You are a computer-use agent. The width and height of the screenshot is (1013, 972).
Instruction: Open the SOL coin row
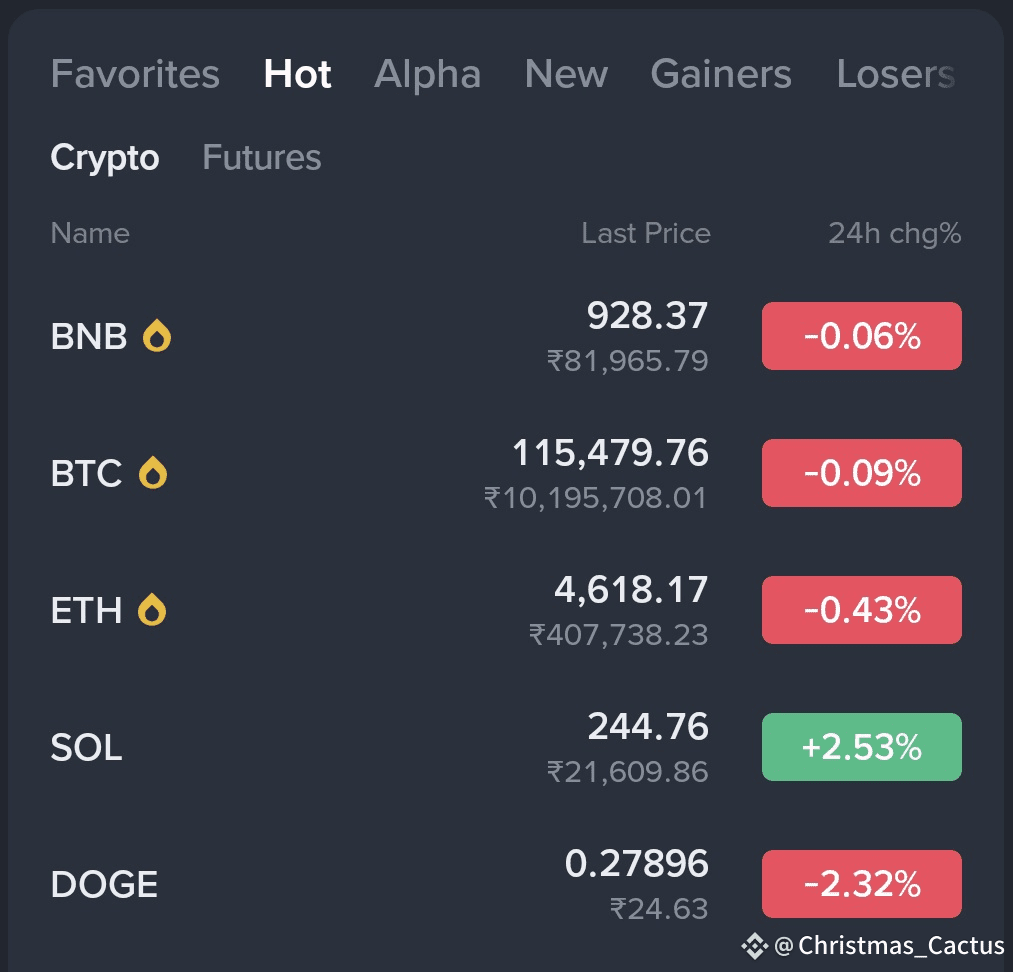click(x=506, y=747)
